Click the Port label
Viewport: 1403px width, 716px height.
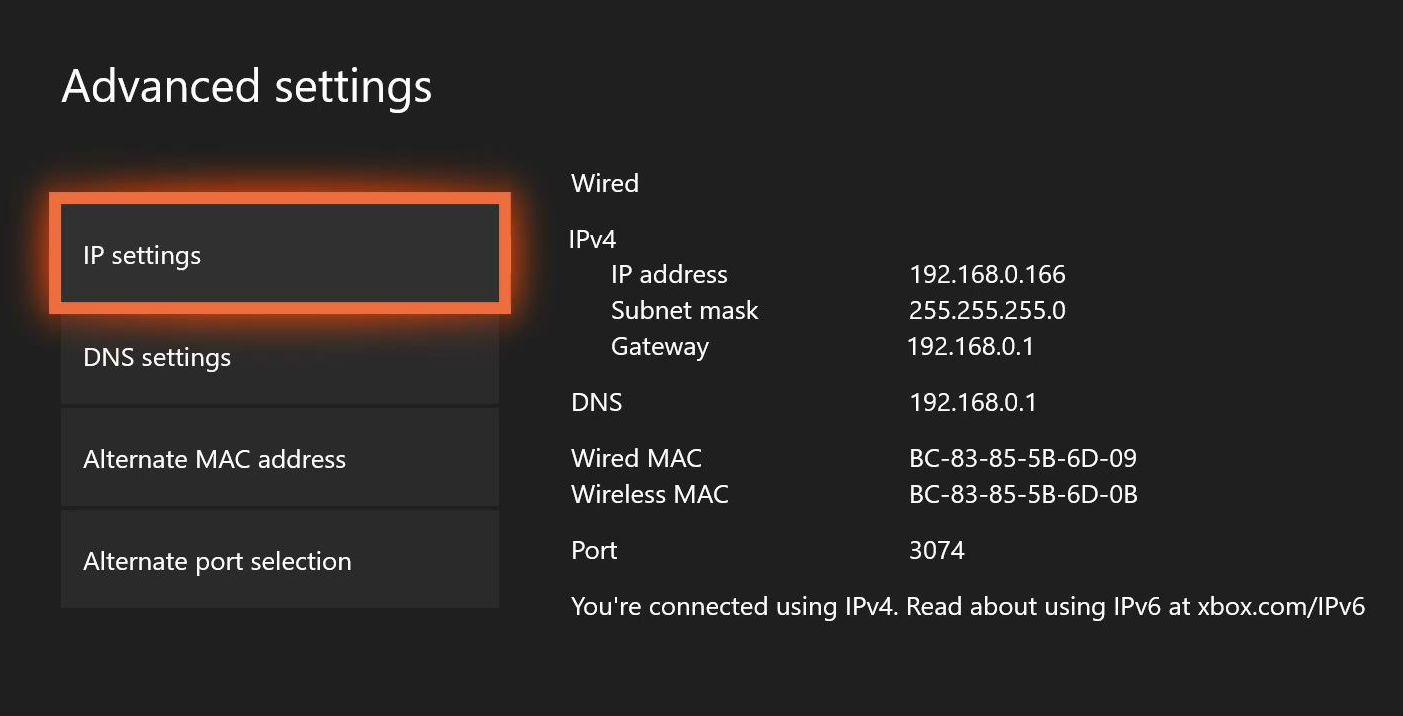[x=594, y=550]
